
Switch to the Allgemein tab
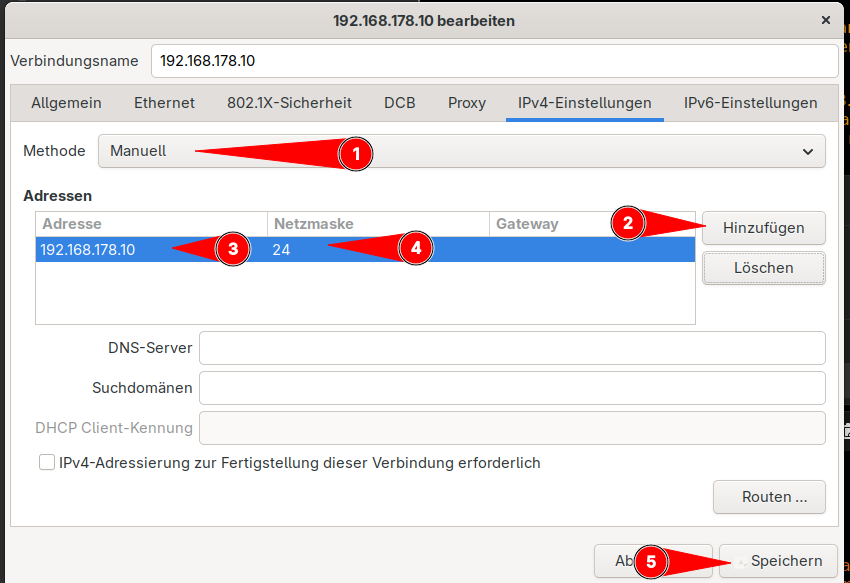(66, 102)
